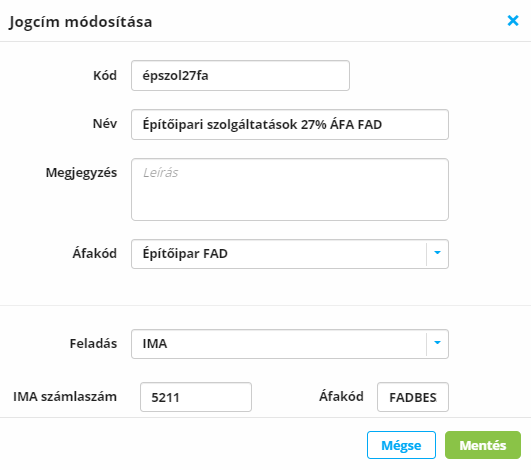
Task: Cancel with the Mégse button
Action: [401, 445]
